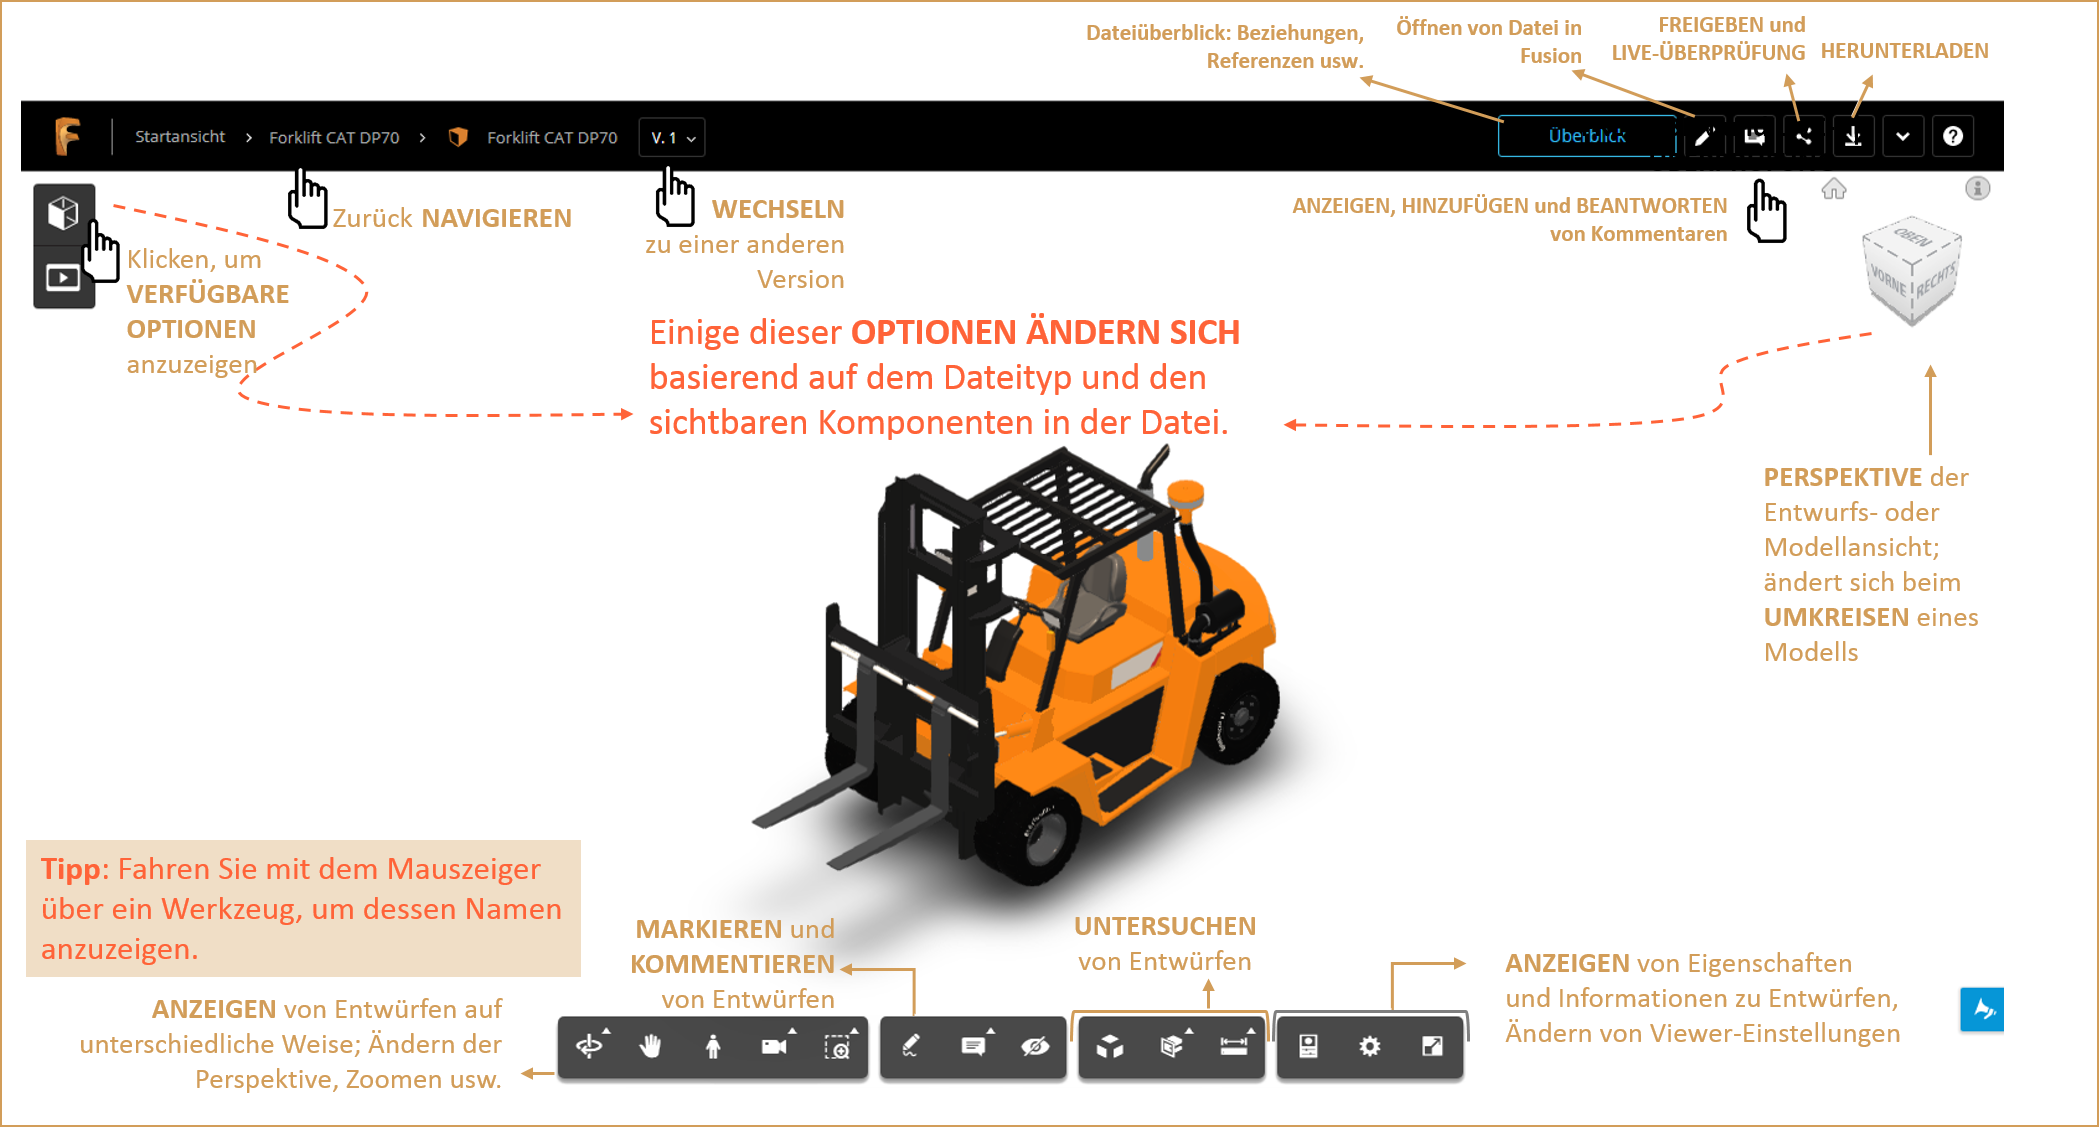Image resolution: width=2099 pixels, height=1127 pixels.
Task: Open the Camera interactions tool
Action: 774,1046
